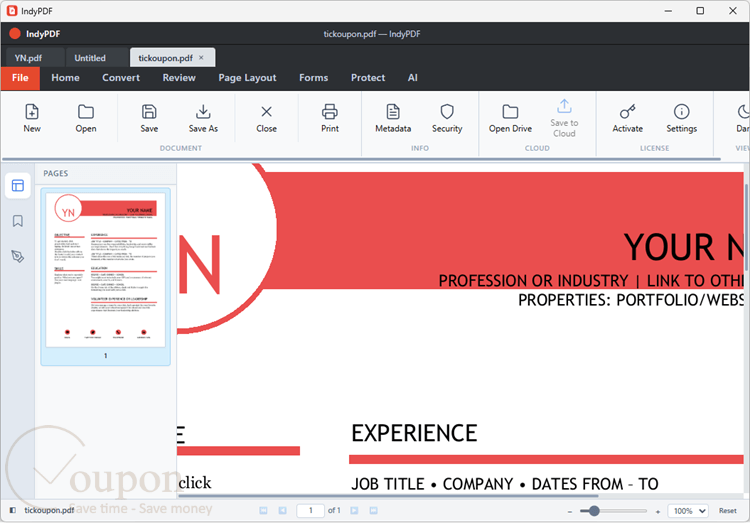Viewport: 750px width, 523px height.
Task: Go to last page button in status bar
Action: pos(374,511)
